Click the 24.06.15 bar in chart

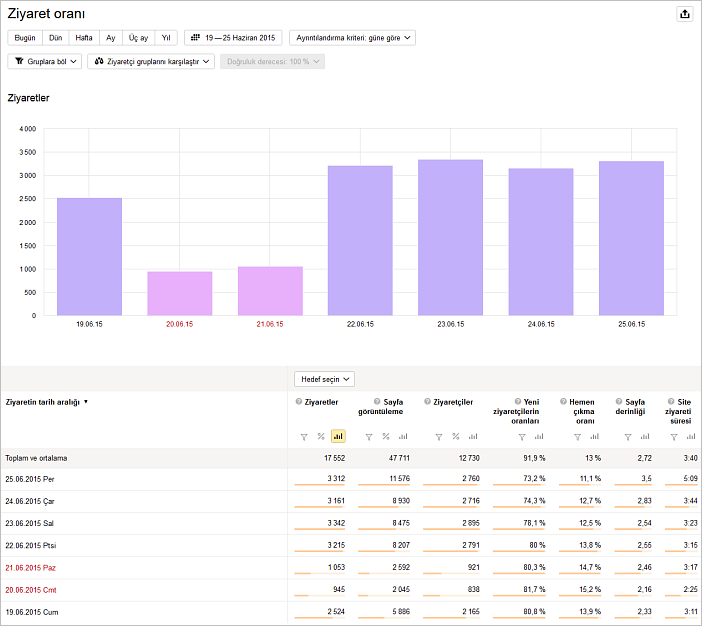[x=541, y=242]
